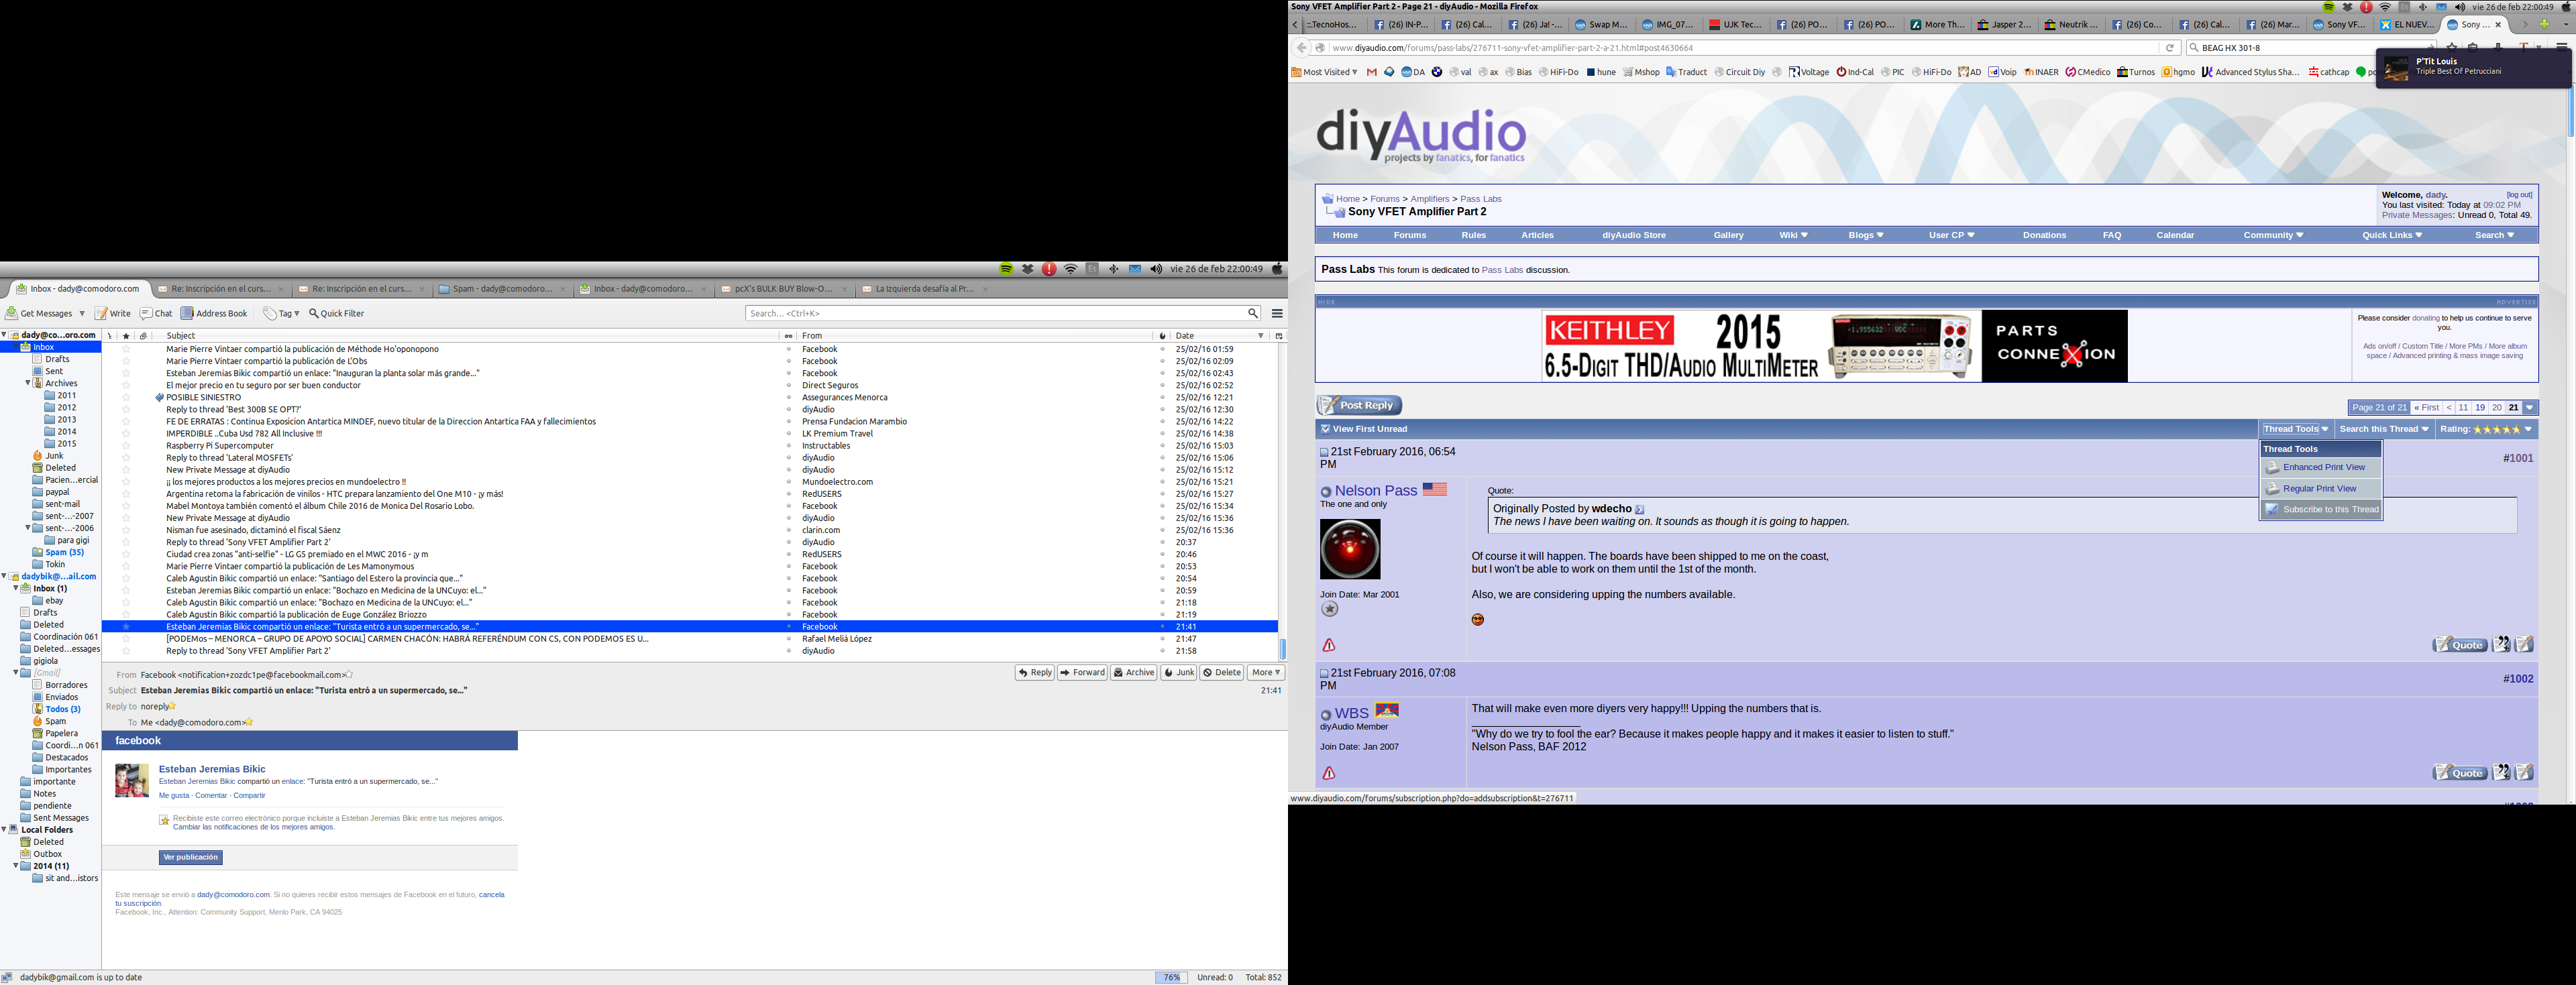Toggle star on contact Facebook sender in header
2576x985 pixels.
pos(349,675)
